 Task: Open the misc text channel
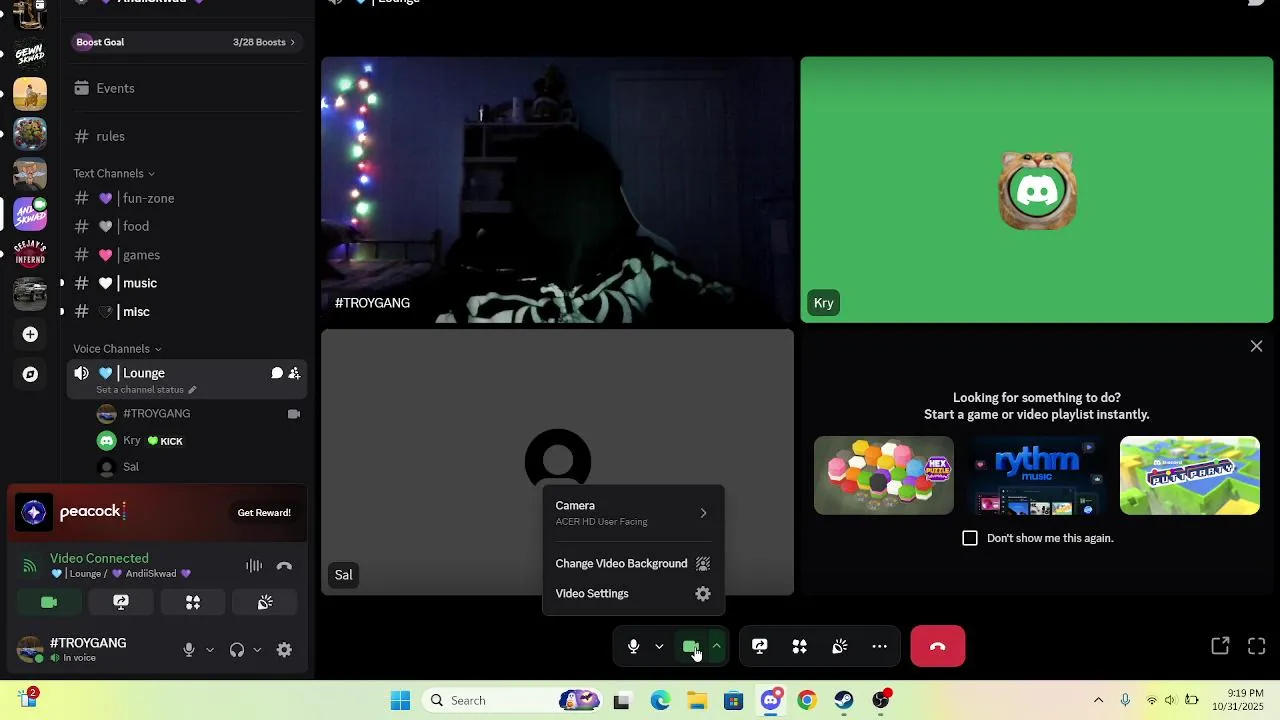[x=186, y=312]
